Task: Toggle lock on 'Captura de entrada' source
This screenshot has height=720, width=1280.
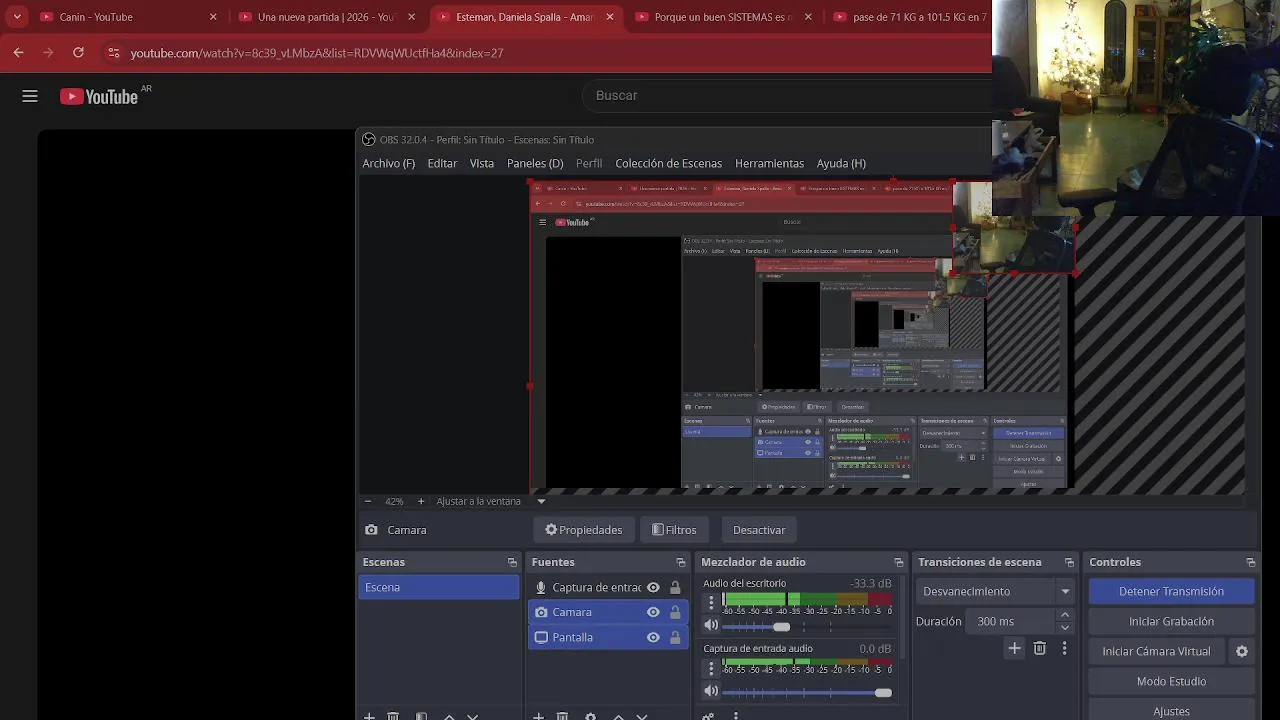Action: point(675,587)
